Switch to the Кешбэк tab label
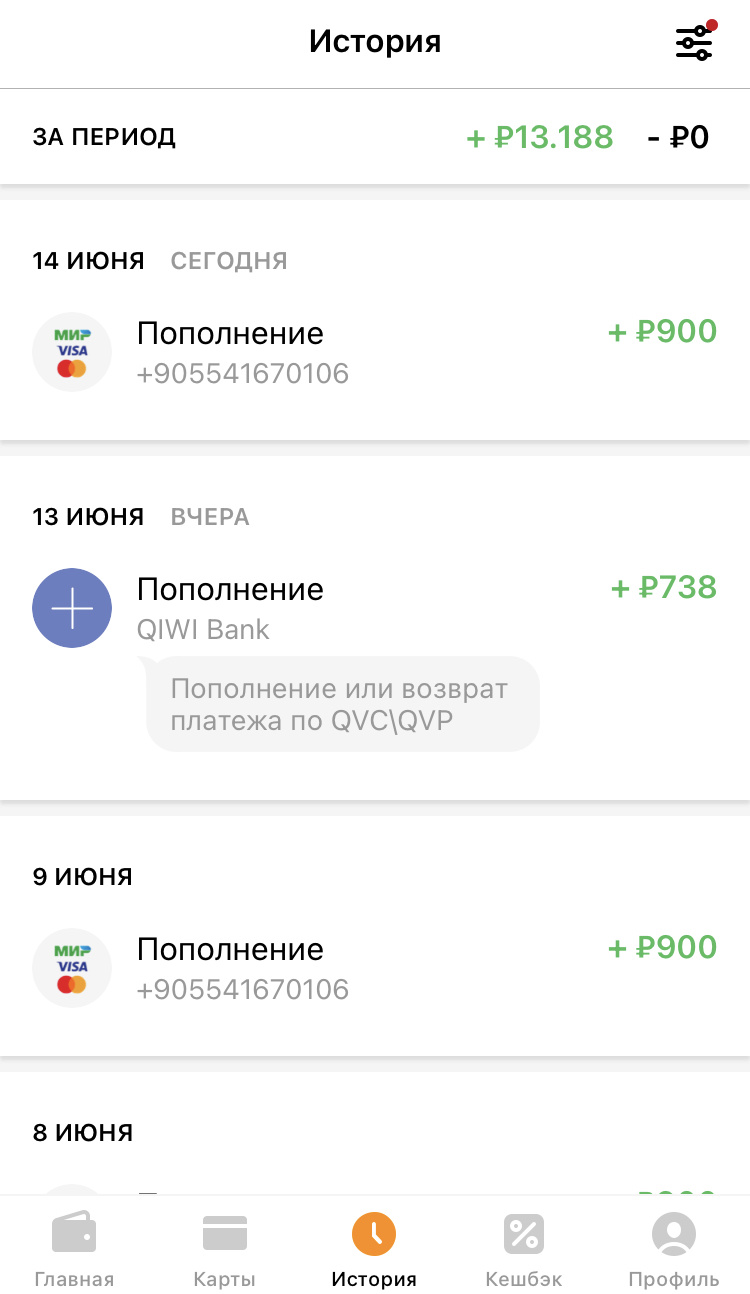 tap(524, 1279)
